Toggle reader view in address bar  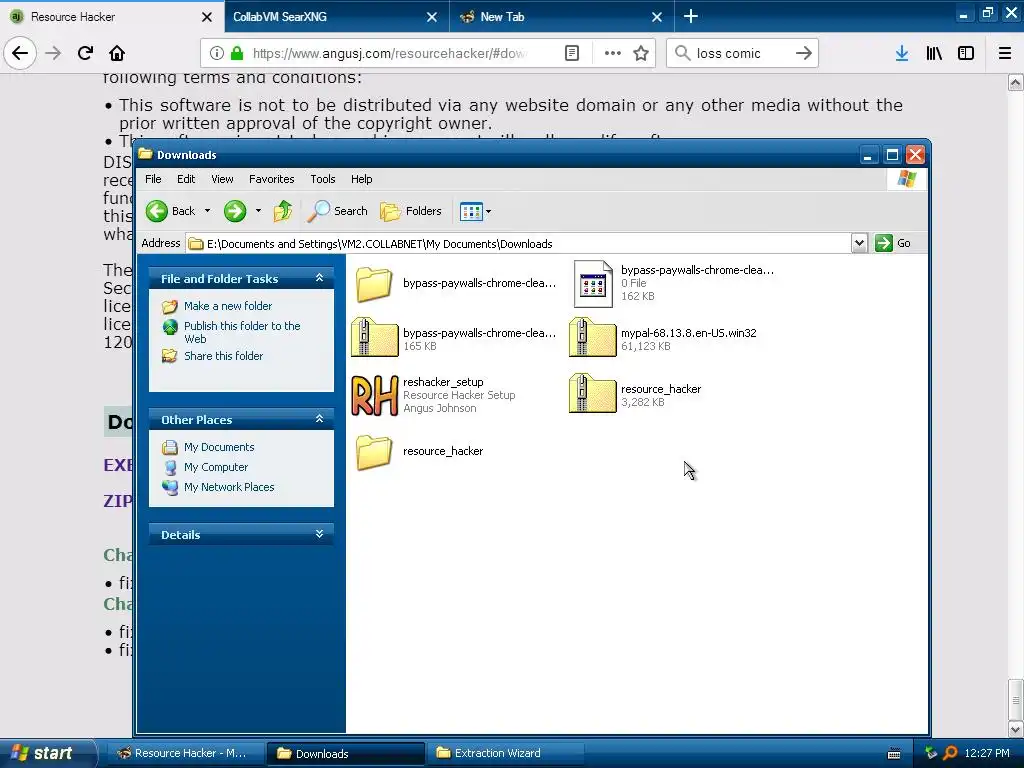571,53
